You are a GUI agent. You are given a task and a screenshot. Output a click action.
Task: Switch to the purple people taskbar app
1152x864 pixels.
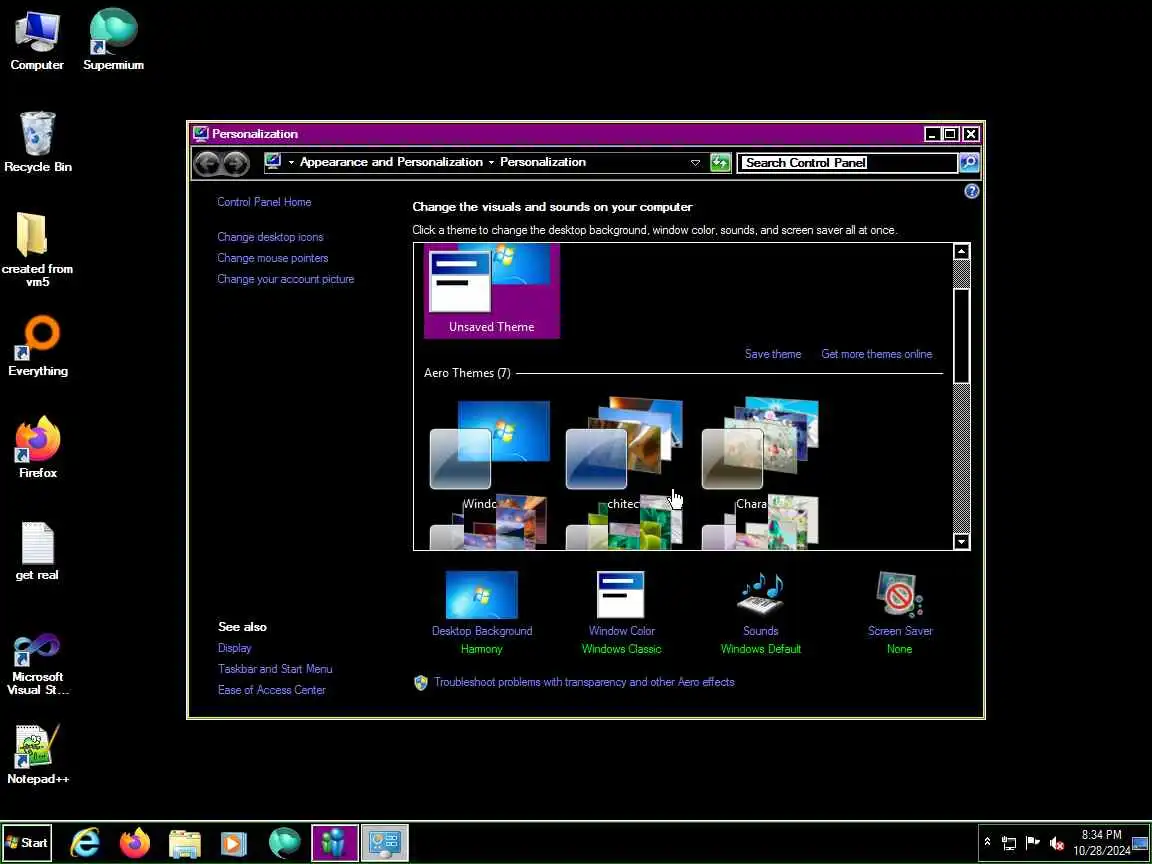334,843
